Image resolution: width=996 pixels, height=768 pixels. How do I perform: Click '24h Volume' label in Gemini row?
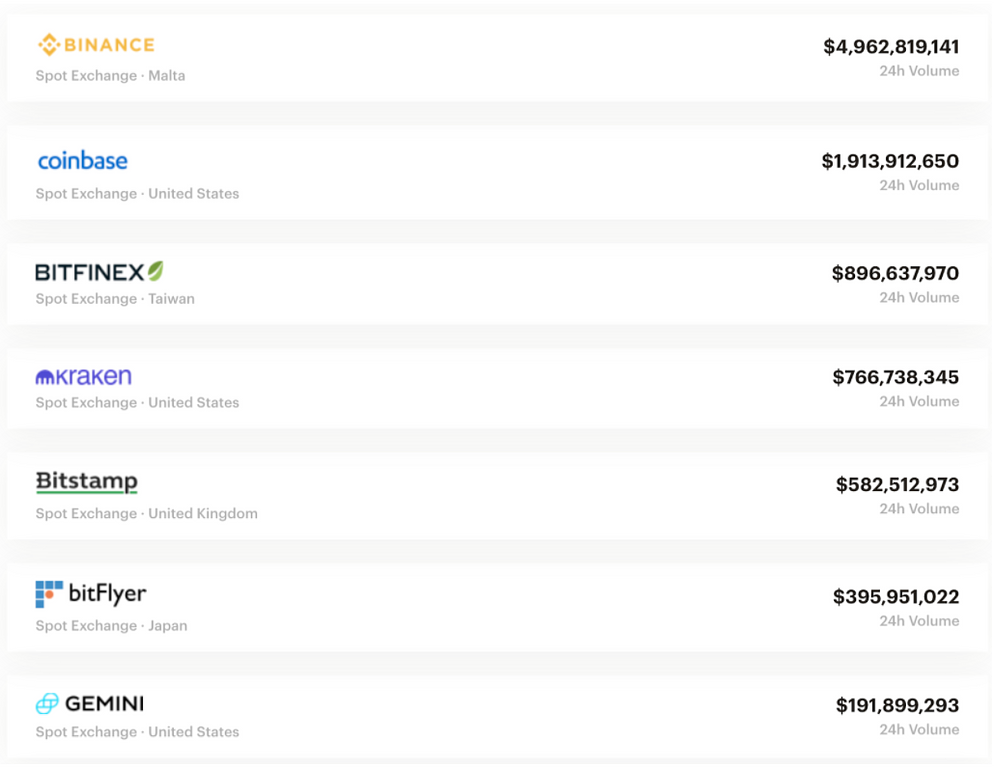pyautogui.click(x=919, y=730)
